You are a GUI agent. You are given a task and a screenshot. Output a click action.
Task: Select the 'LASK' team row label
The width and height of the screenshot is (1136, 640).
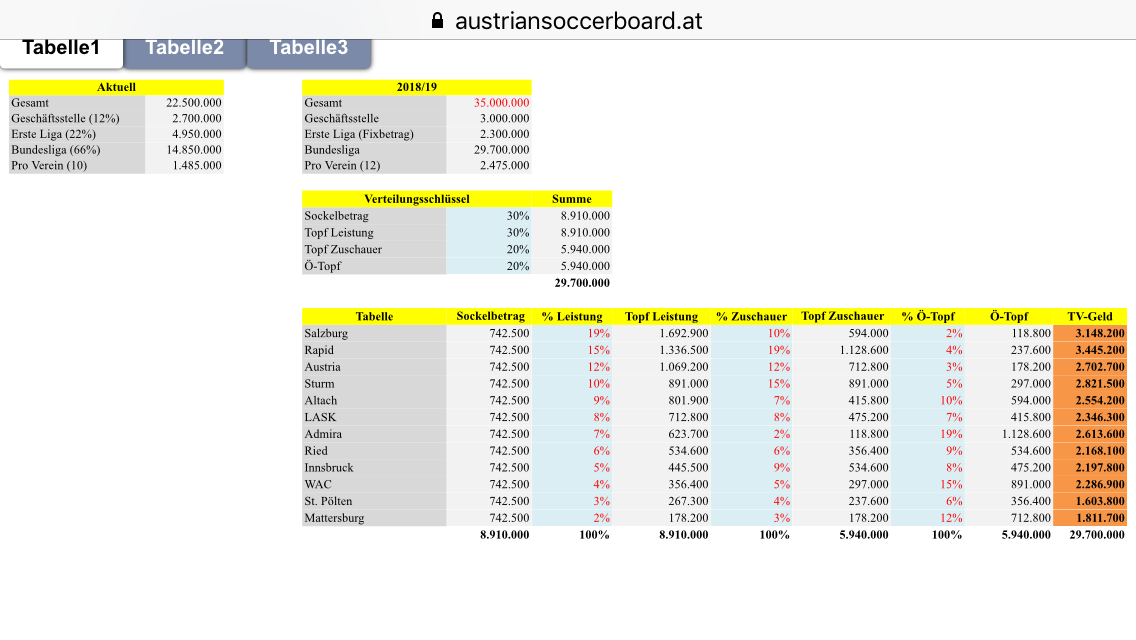coord(320,417)
